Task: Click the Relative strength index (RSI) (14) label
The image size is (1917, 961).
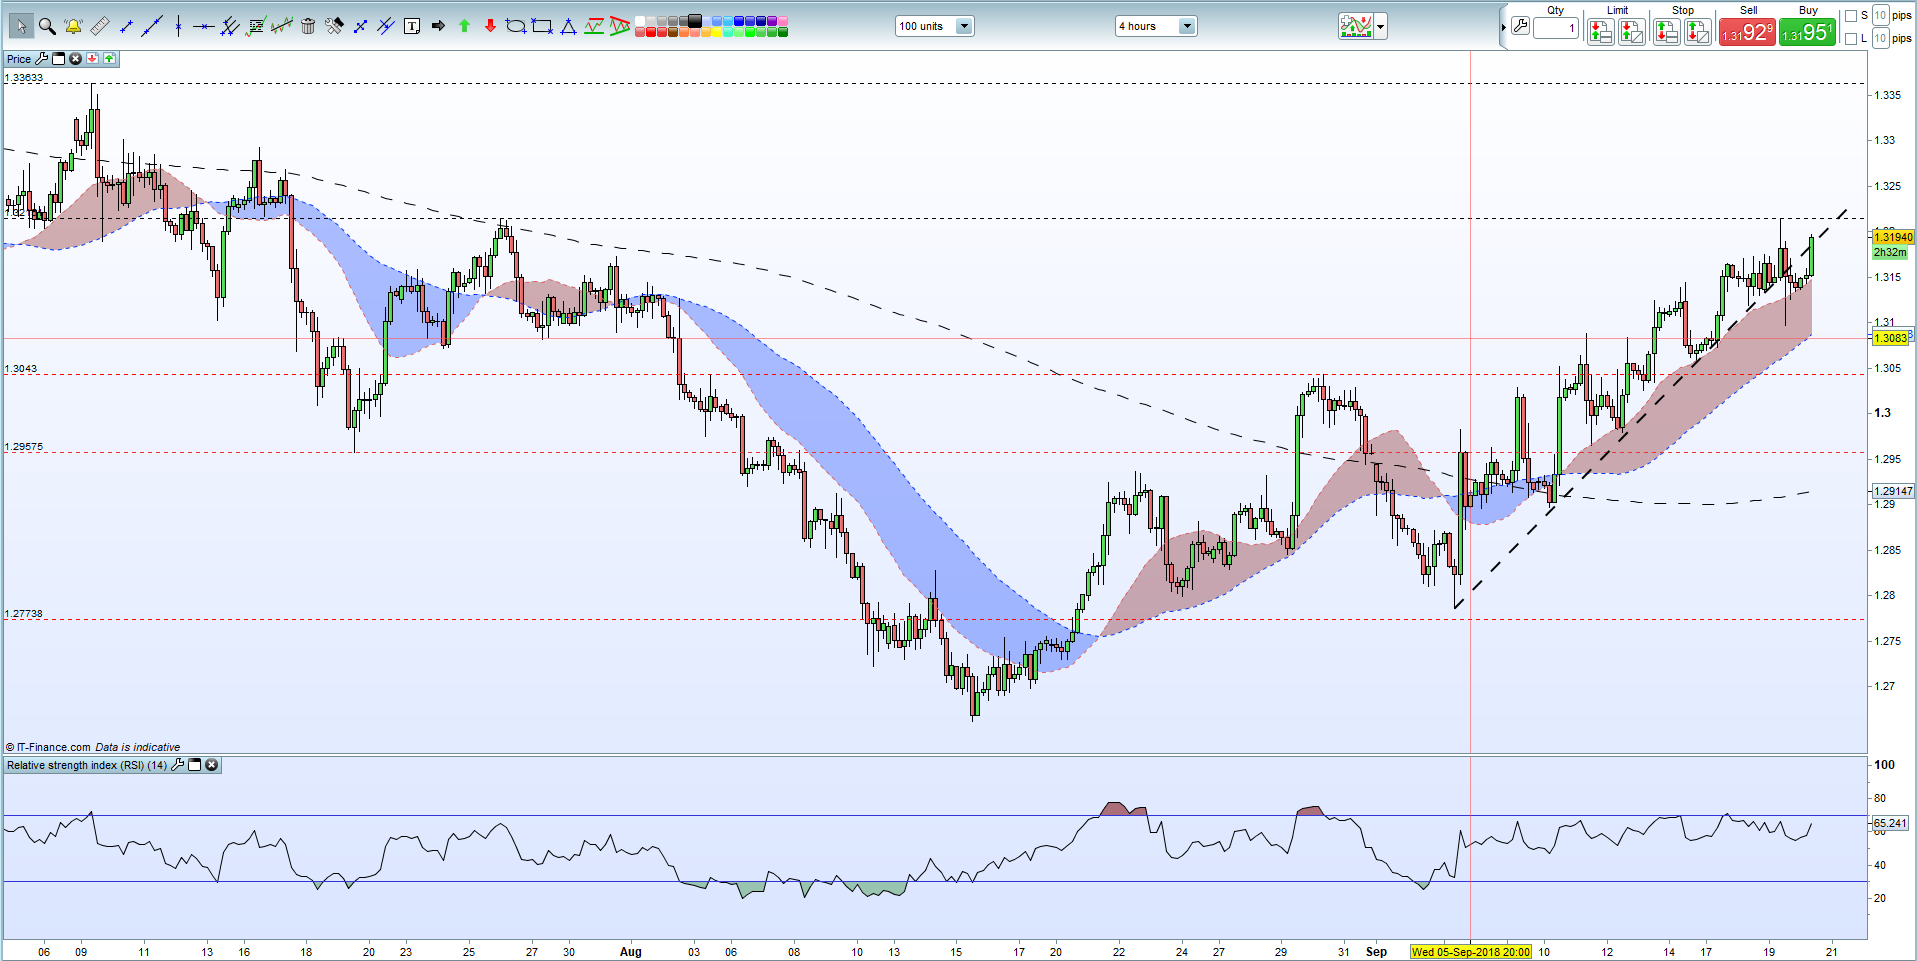Action: coord(87,765)
